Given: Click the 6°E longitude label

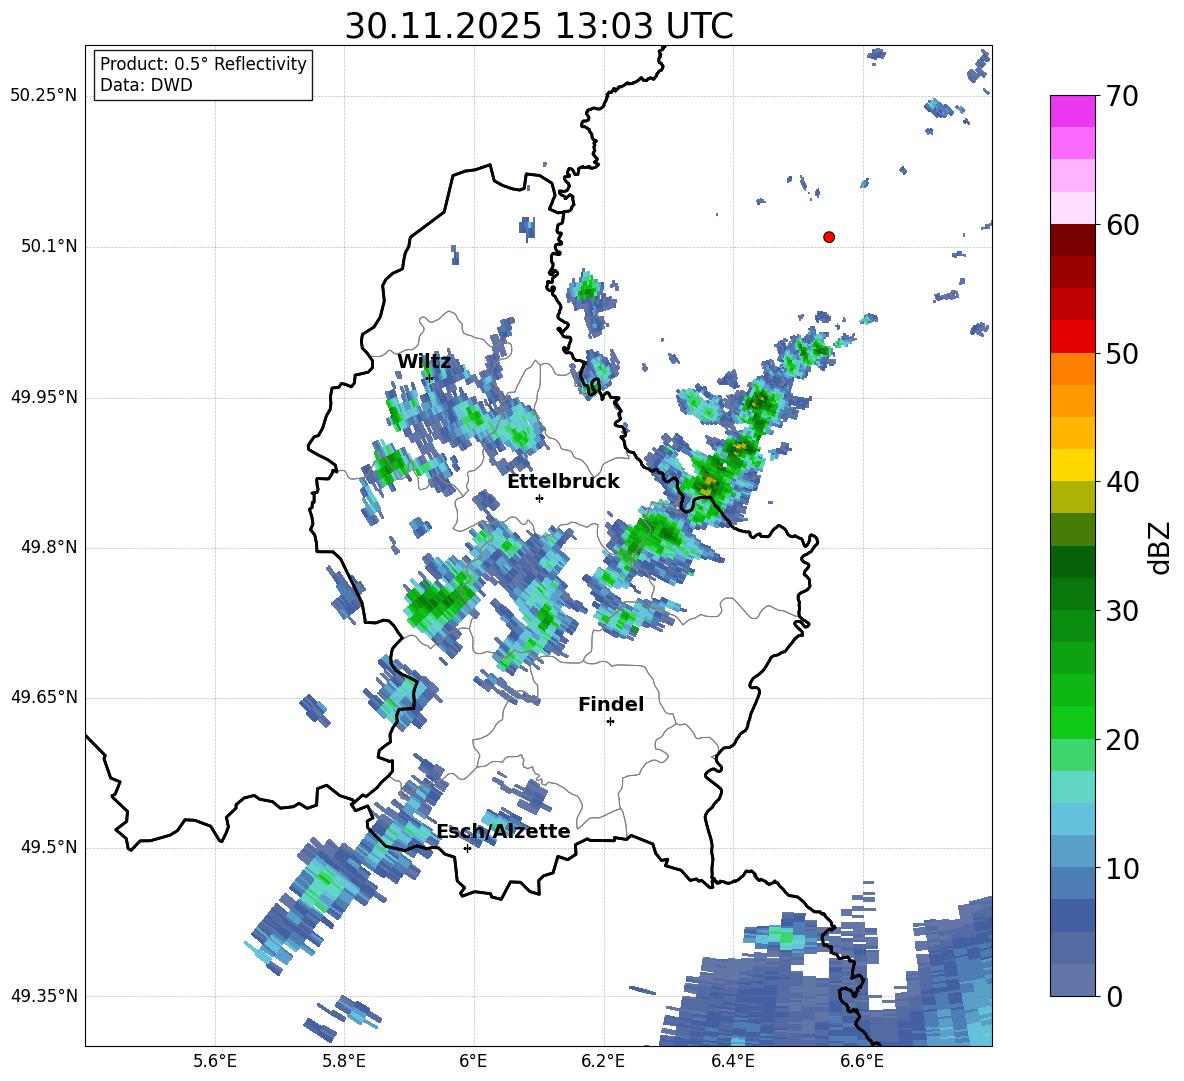Looking at the screenshot, I should pos(473,1061).
